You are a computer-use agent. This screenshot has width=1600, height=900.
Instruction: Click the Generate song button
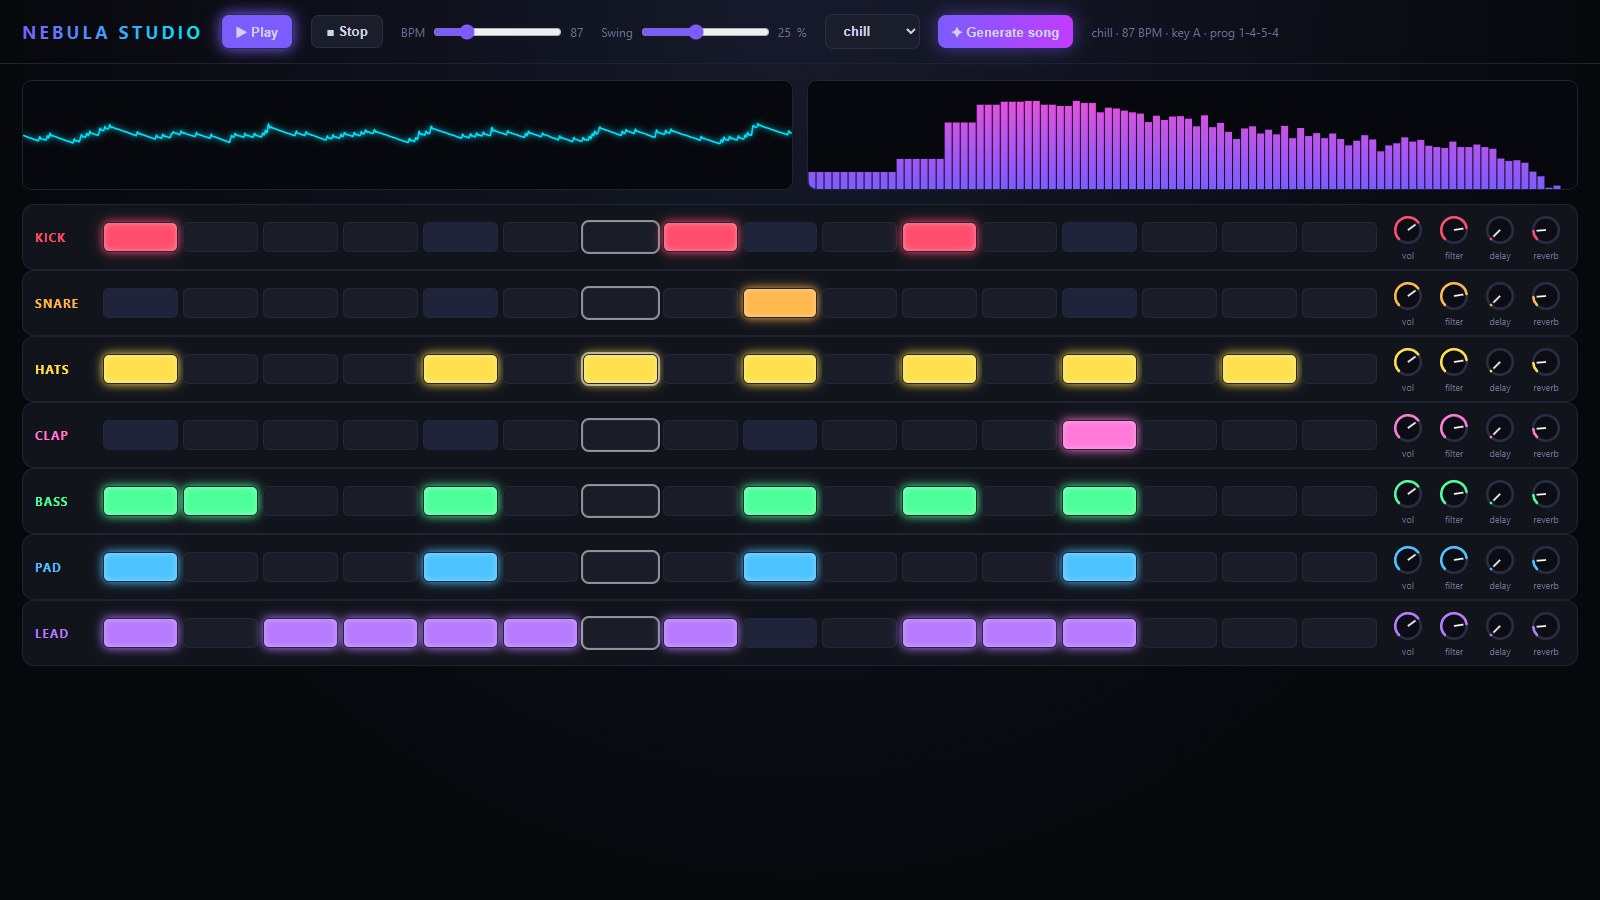(1005, 32)
